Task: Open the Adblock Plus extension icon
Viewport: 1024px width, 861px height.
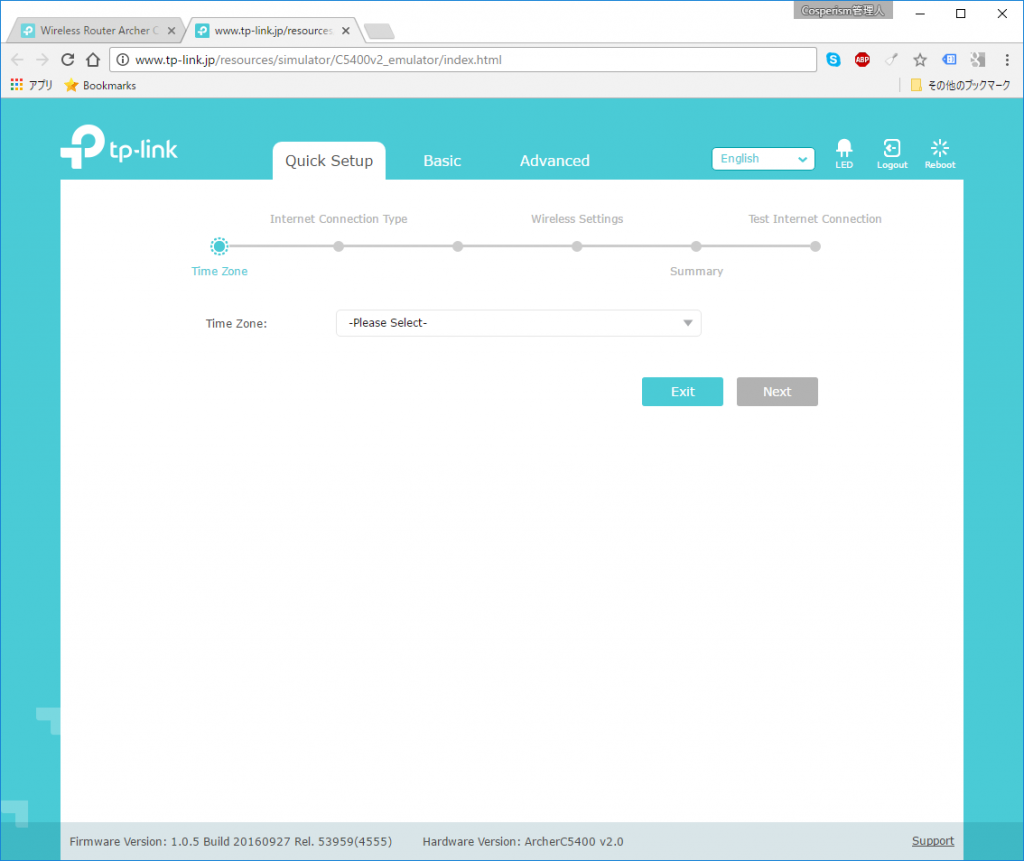Action: click(x=862, y=59)
